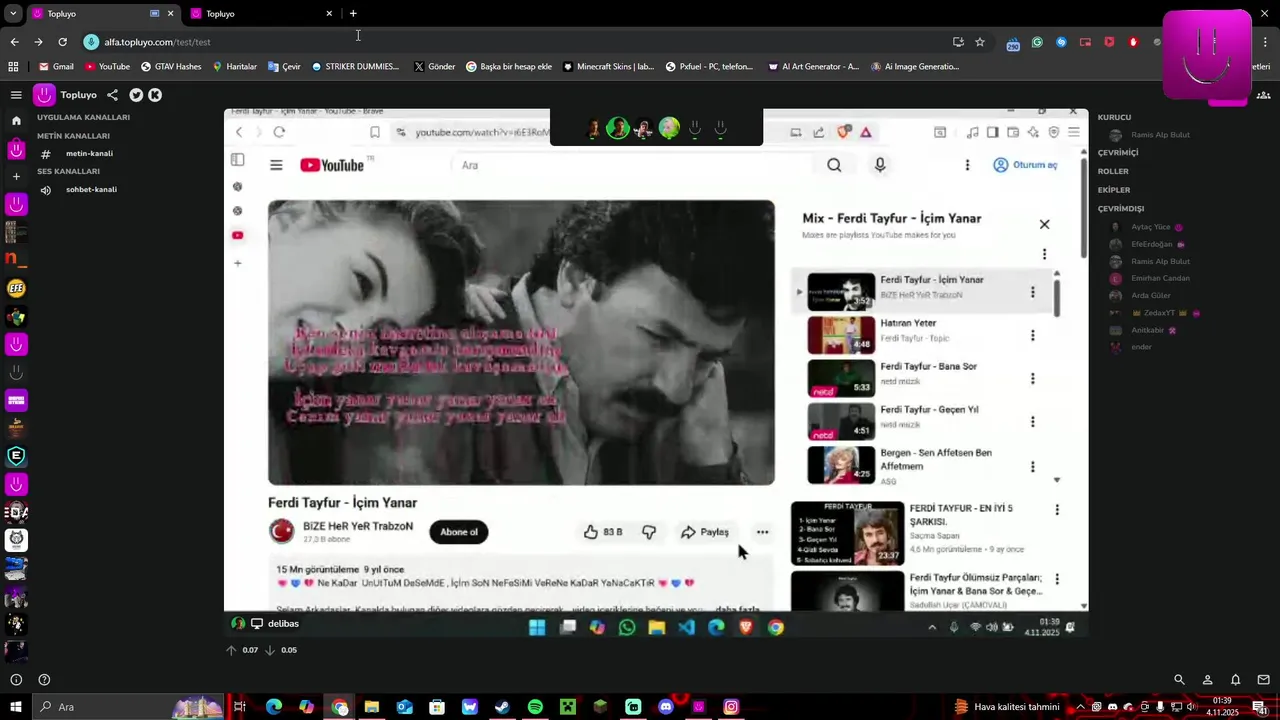Image resolution: width=1280 pixels, height=720 pixels.
Task: Open Spotify from Windows taskbar
Action: pyautogui.click(x=535, y=707)
